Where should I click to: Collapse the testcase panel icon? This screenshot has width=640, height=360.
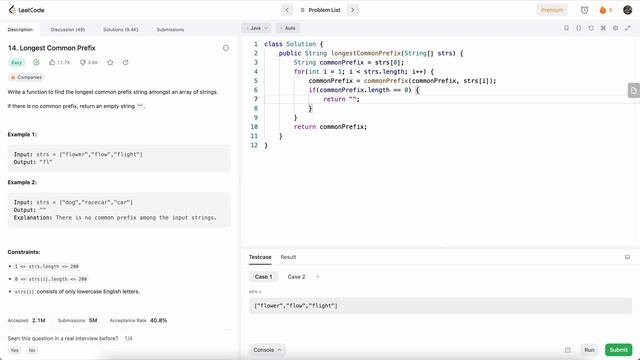[x=627, y=257]
